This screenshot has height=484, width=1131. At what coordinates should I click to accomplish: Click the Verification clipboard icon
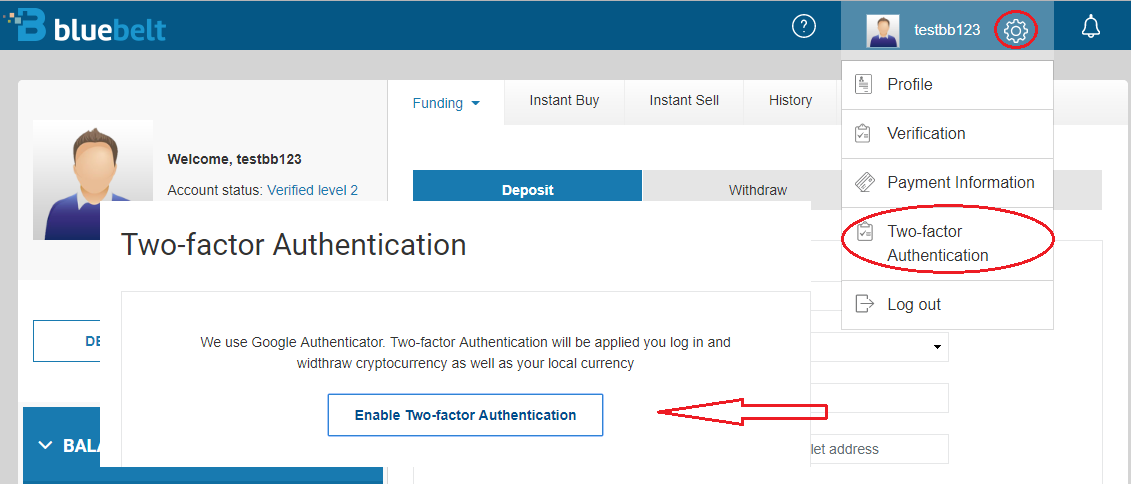point(863,133)
